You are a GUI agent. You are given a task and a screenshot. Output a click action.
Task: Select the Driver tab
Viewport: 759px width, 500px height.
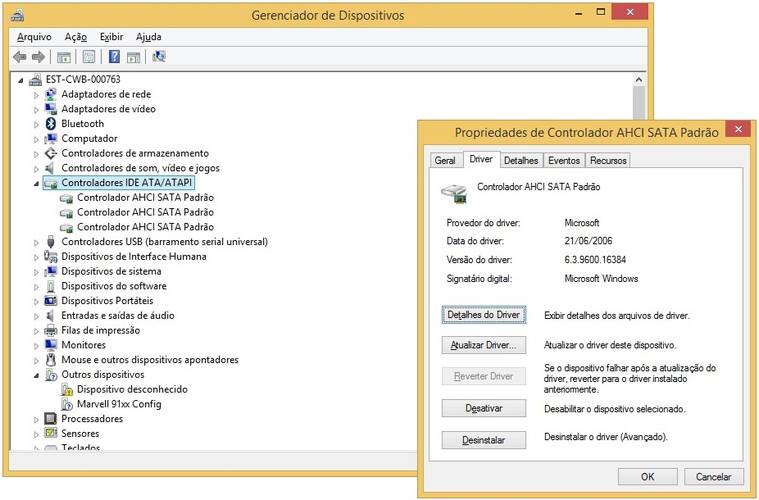point(481,159)
